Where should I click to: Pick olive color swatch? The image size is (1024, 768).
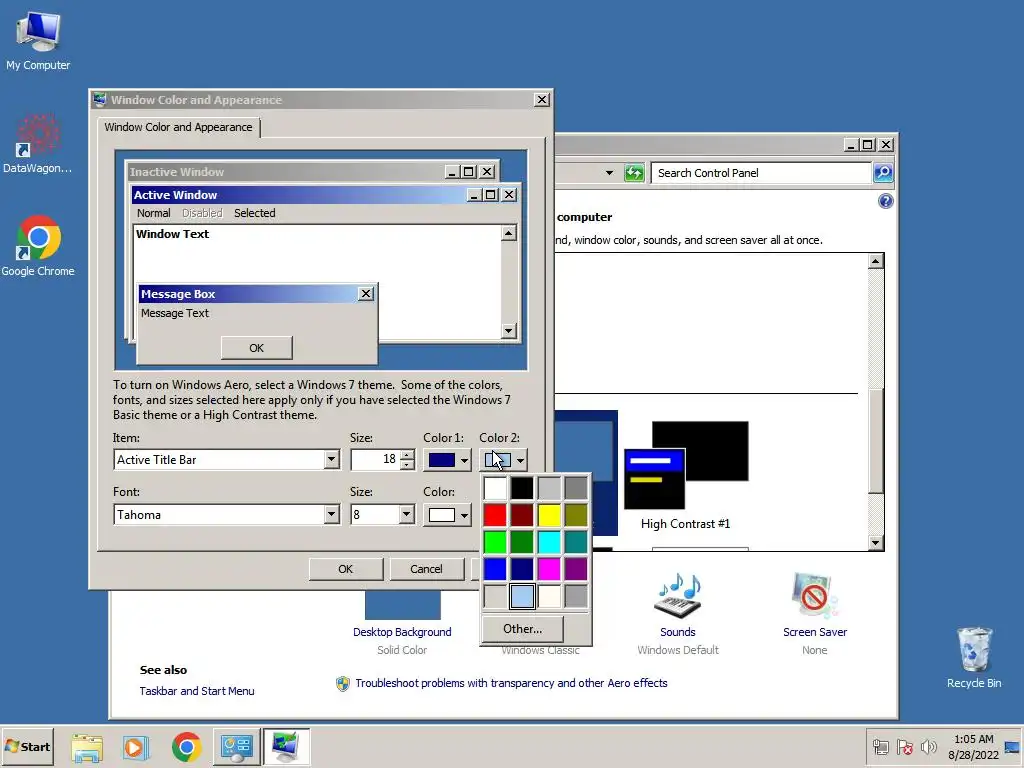pyautogui.click(x=576, y=515)
